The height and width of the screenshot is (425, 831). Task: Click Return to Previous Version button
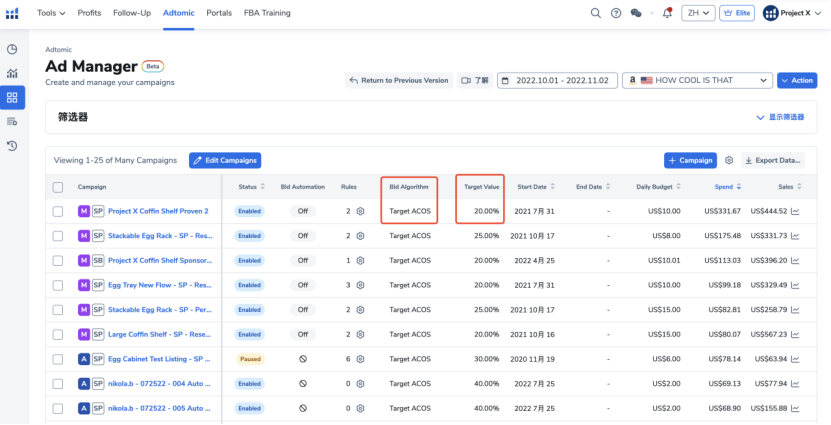click(x=398, y=80)
